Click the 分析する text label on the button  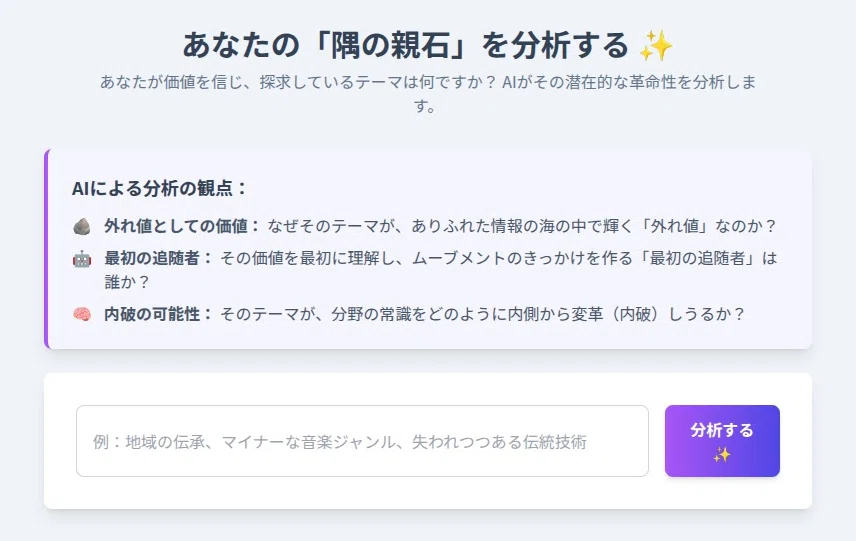click(722, 430)
